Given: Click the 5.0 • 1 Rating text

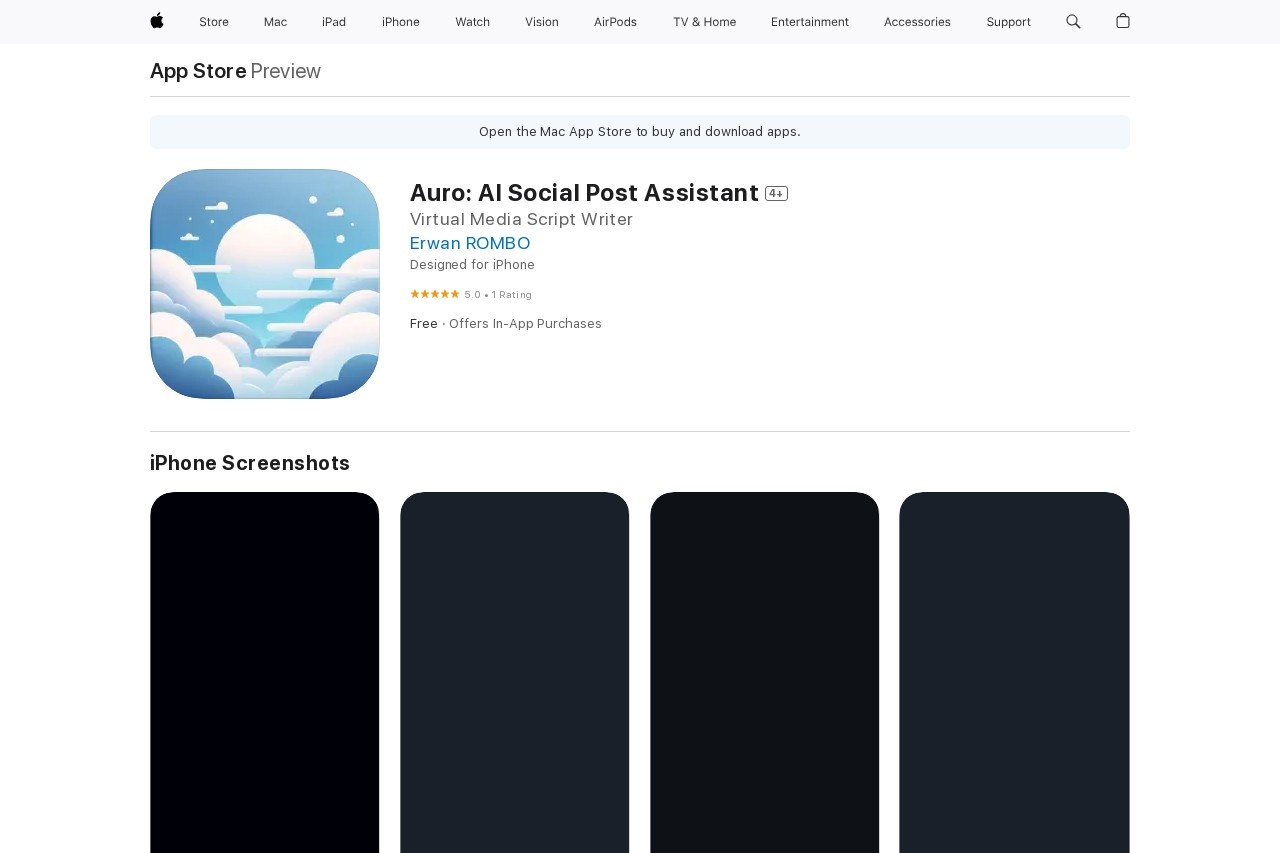Looking at the screenshot, I should point(498,295).
